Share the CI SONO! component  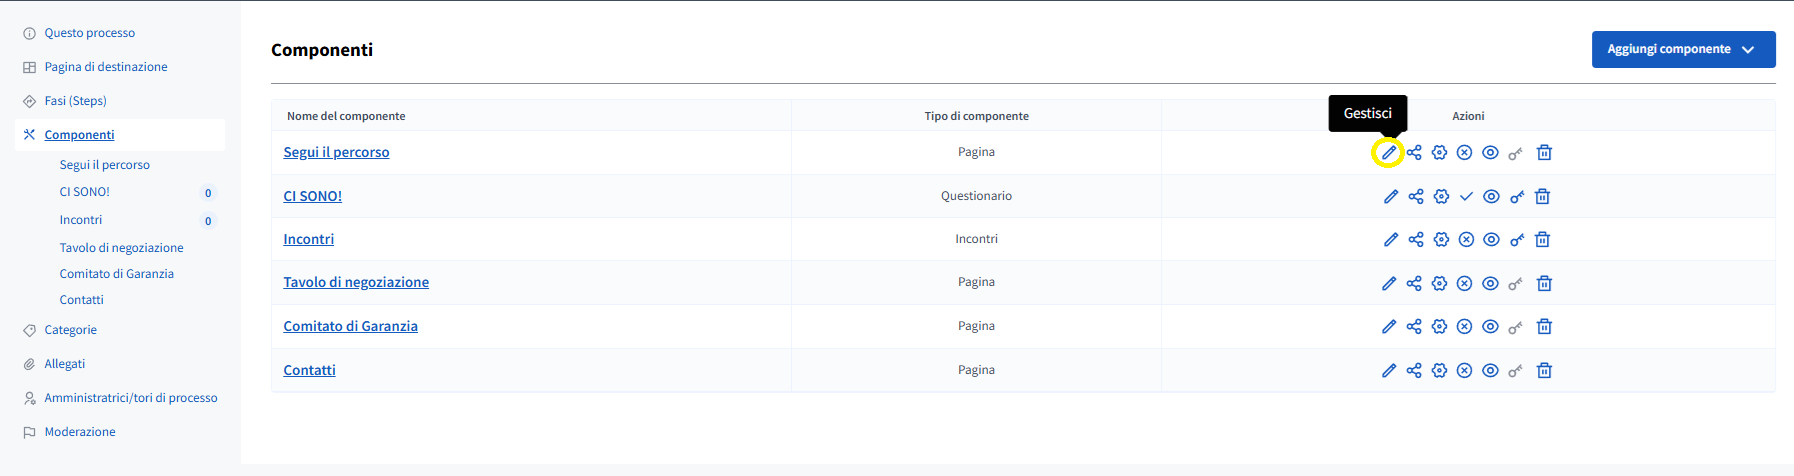click(x=1416, y=197)
